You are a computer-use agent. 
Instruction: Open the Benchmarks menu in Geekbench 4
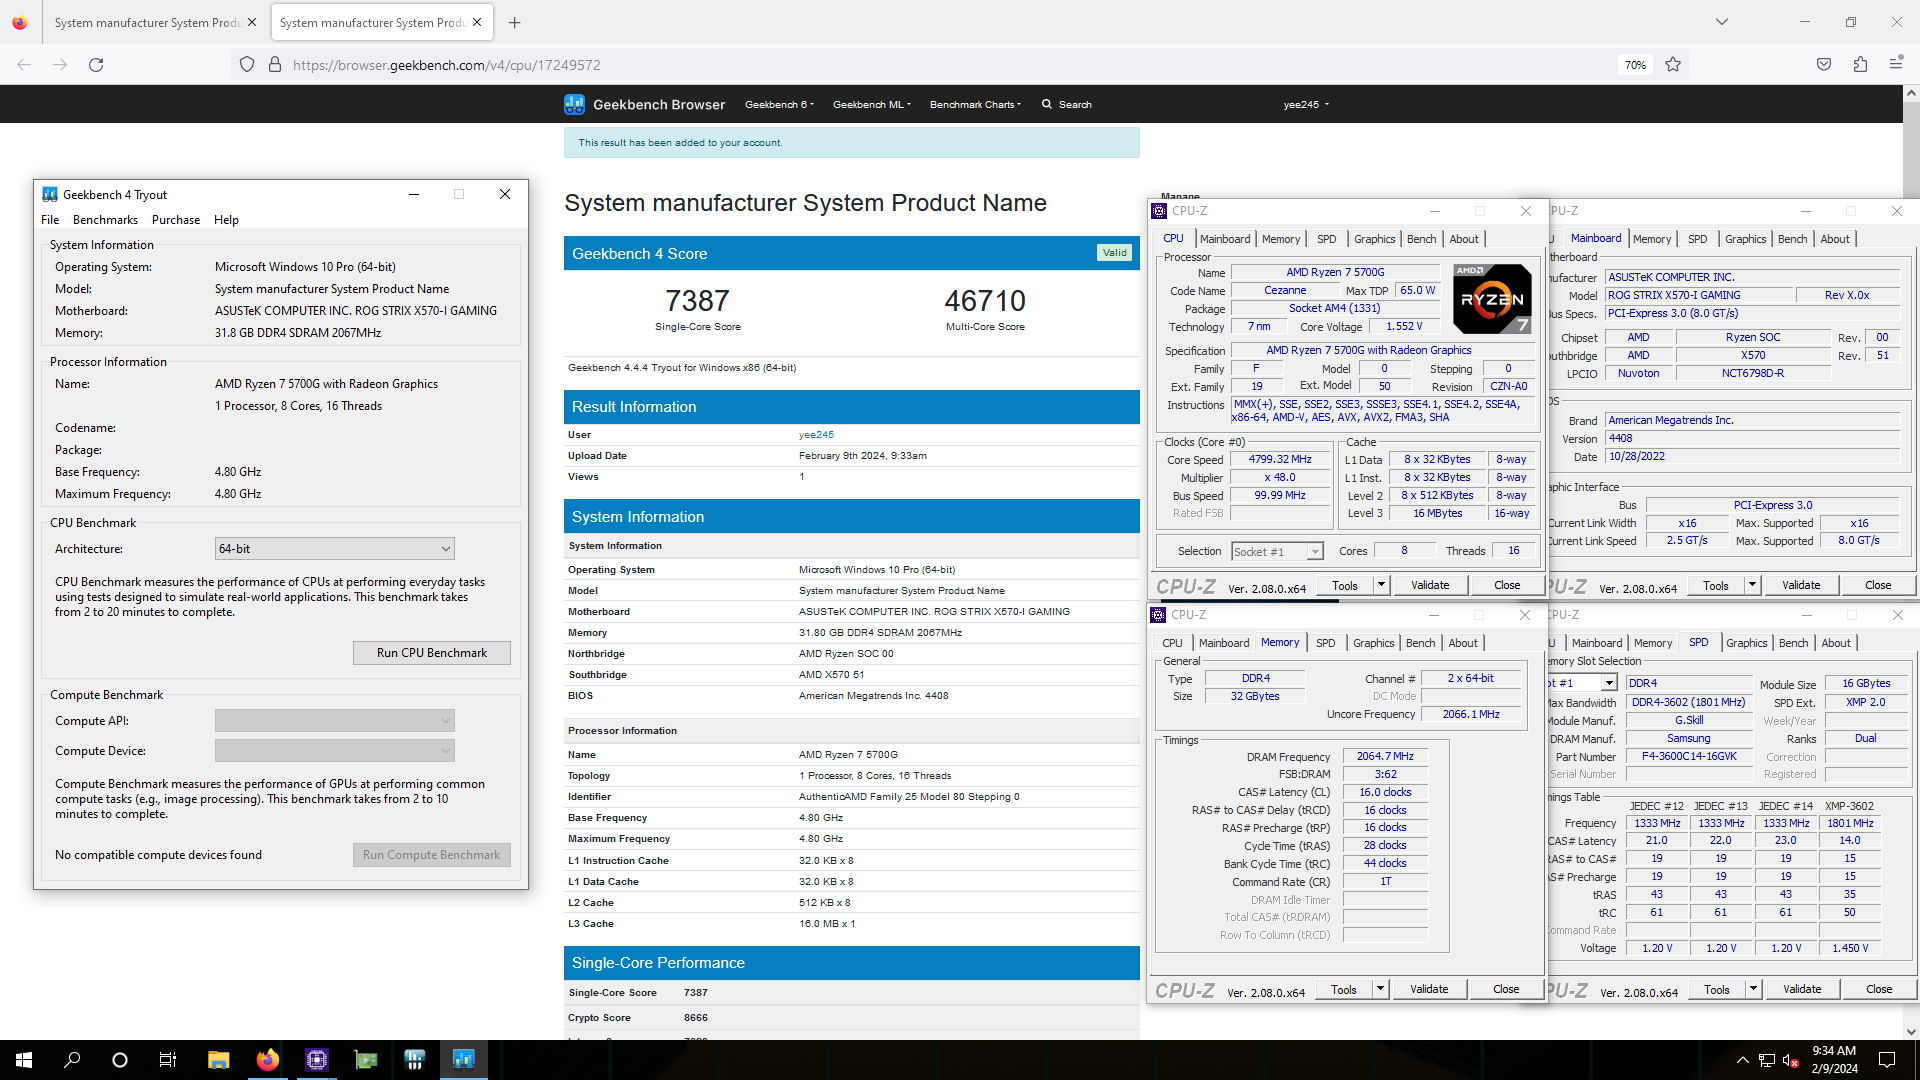(x=105, y=220)
